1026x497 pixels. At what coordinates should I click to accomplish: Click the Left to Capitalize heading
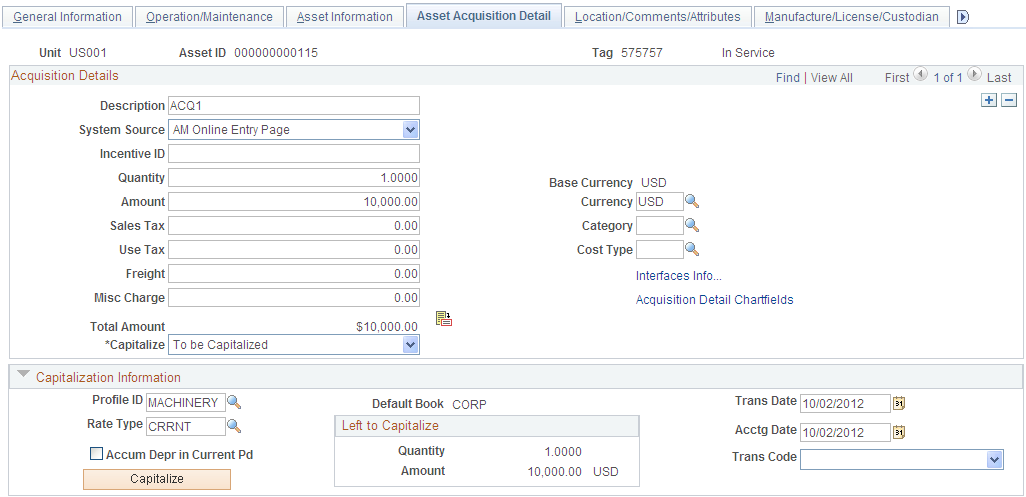390,426
